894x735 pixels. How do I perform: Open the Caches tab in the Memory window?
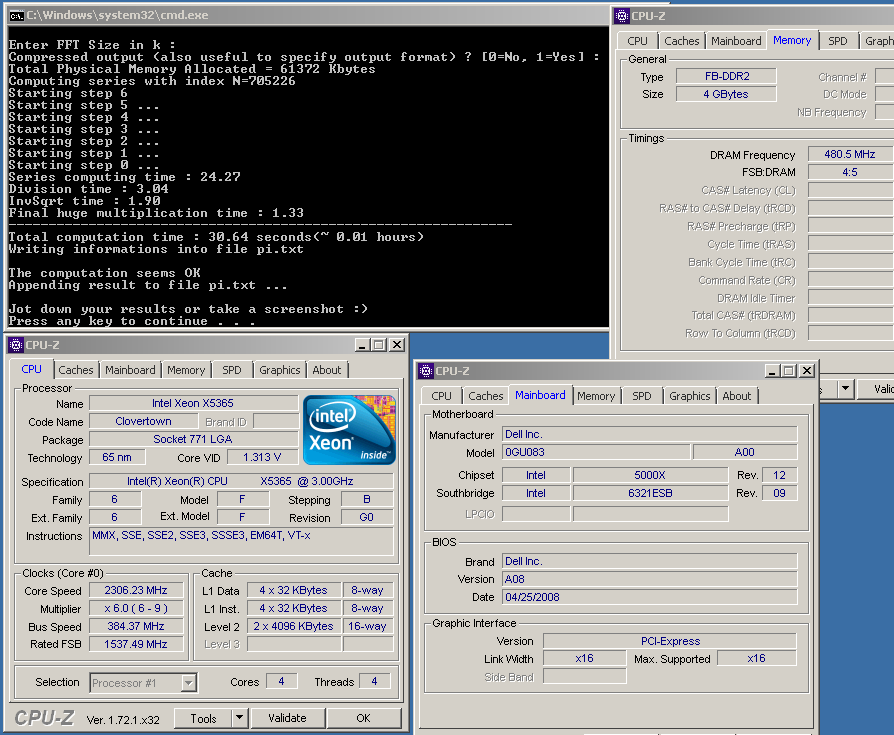click(681, 41)
